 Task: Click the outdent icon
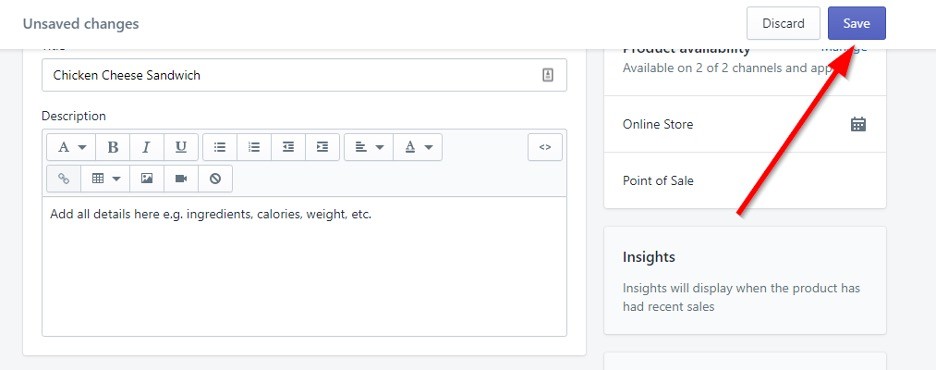coord(288,147)
